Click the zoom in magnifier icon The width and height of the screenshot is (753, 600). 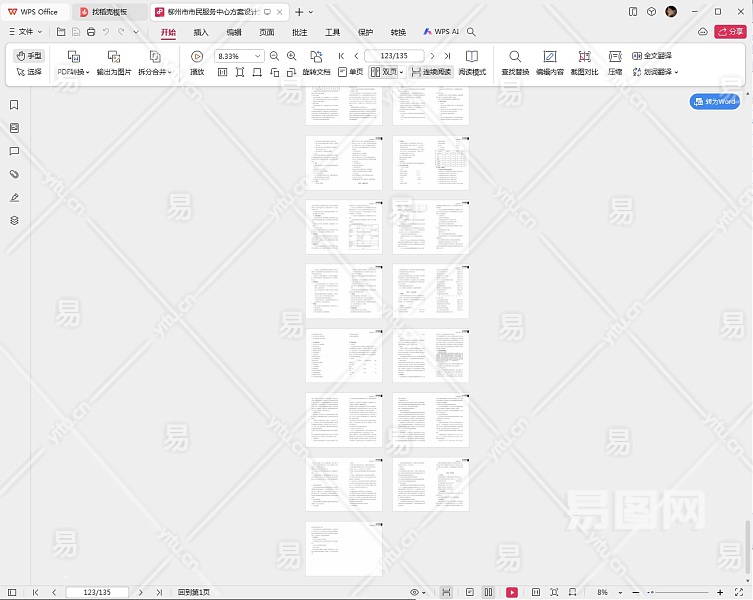point(291,56)
